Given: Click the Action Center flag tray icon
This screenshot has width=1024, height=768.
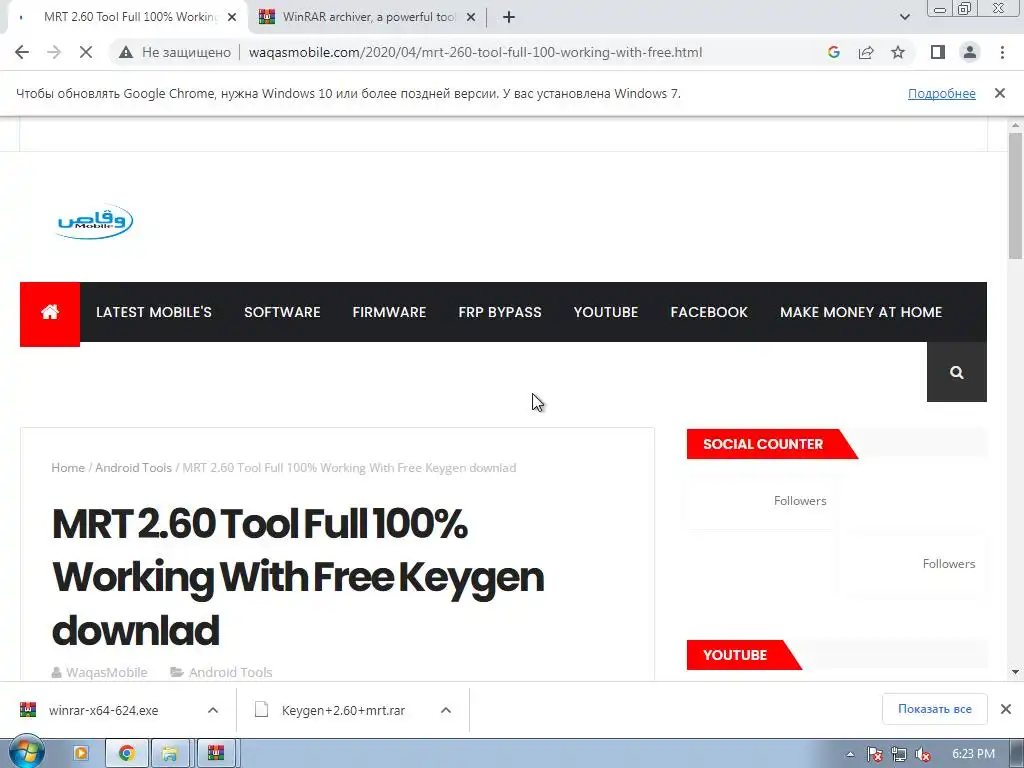Looking at the screenshot, I should [874, 754].
